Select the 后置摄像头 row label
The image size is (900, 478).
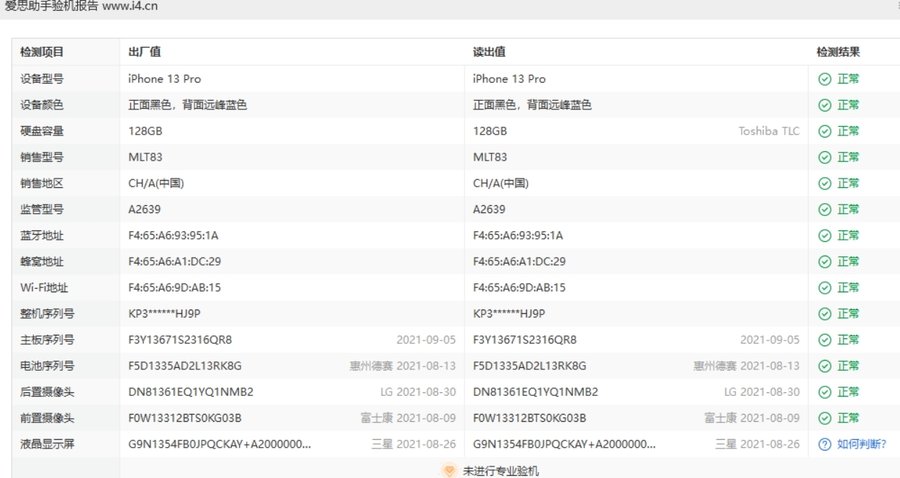(x=47, y=392)
